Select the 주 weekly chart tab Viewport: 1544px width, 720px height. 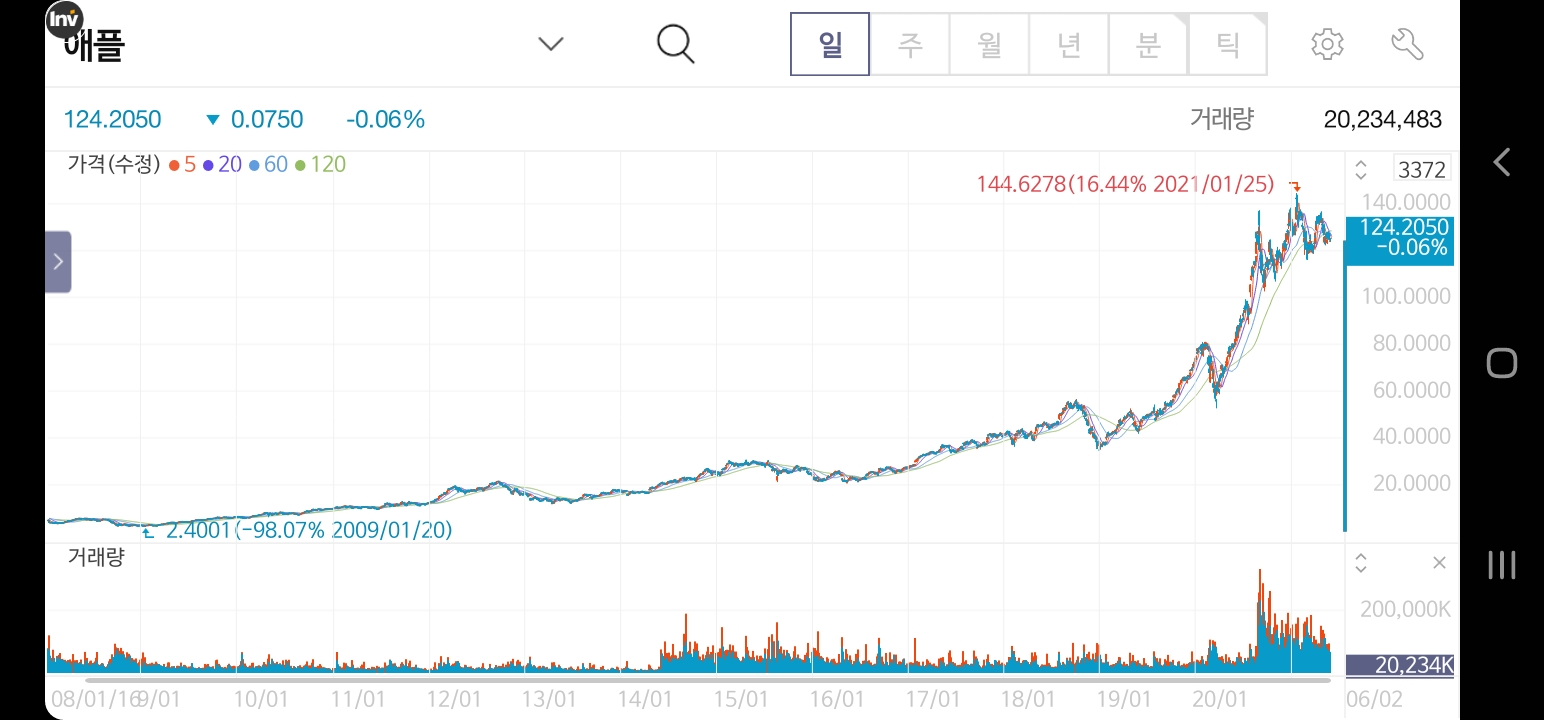(909, 43)
